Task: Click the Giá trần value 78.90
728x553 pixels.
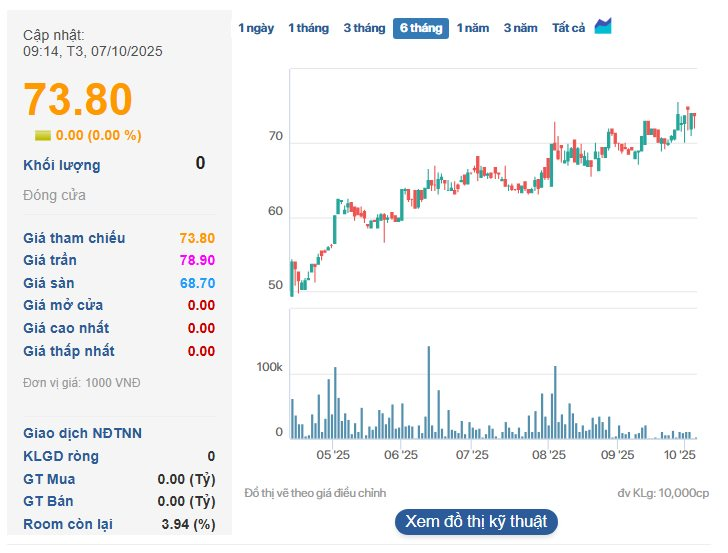Action: pyautogui.click(x=197, y=260)
